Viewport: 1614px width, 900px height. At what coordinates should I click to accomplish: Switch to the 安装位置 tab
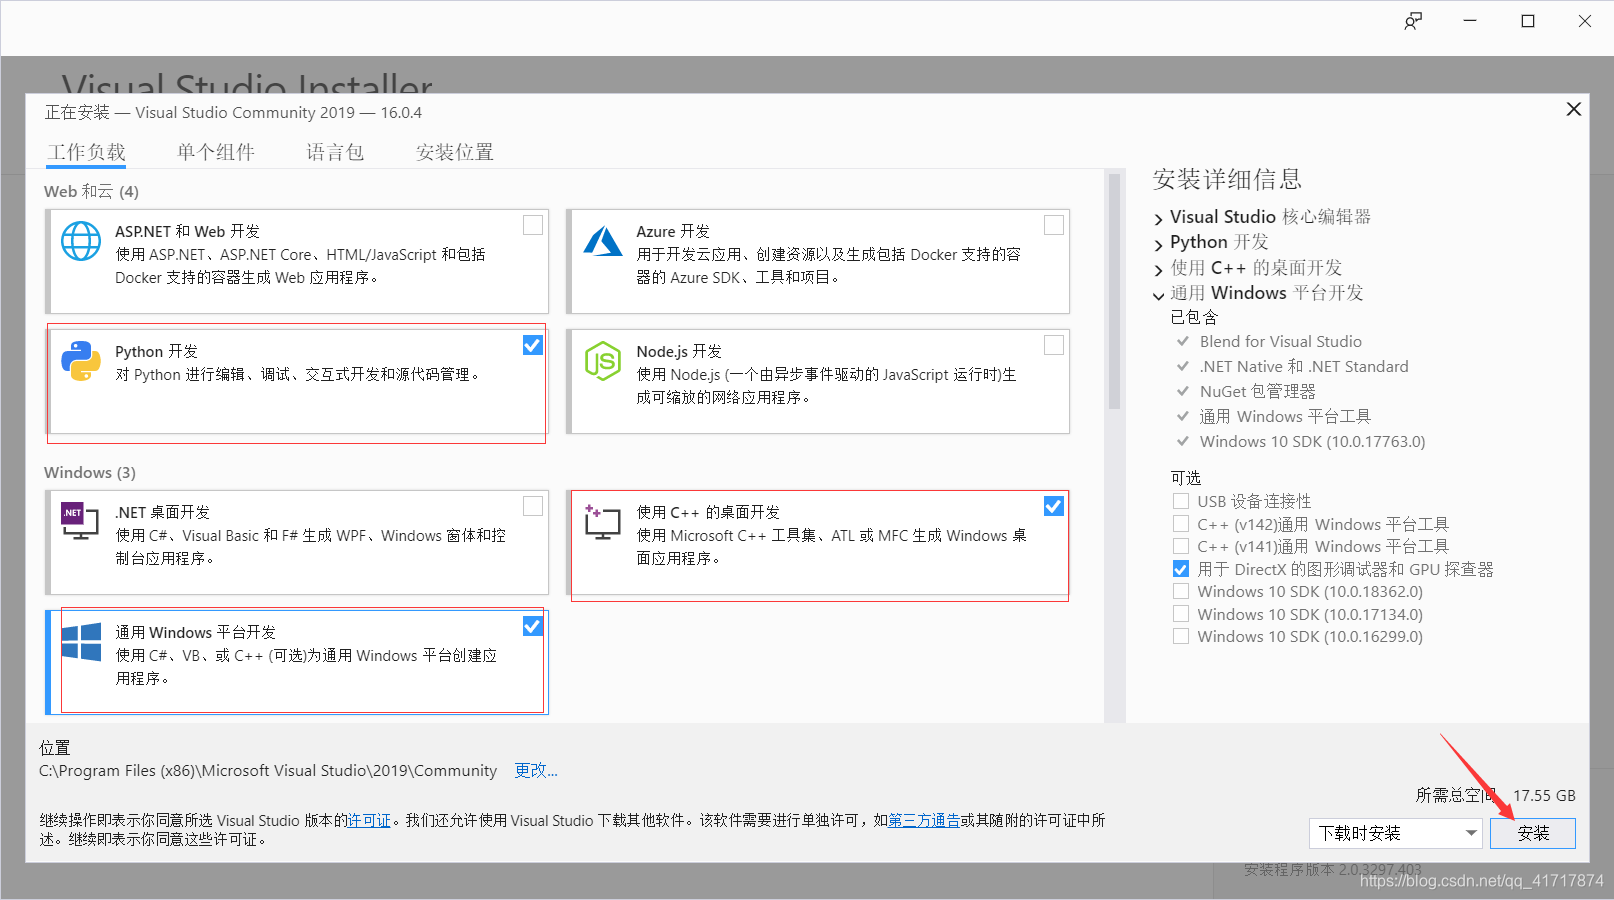(x=455, y=152)
